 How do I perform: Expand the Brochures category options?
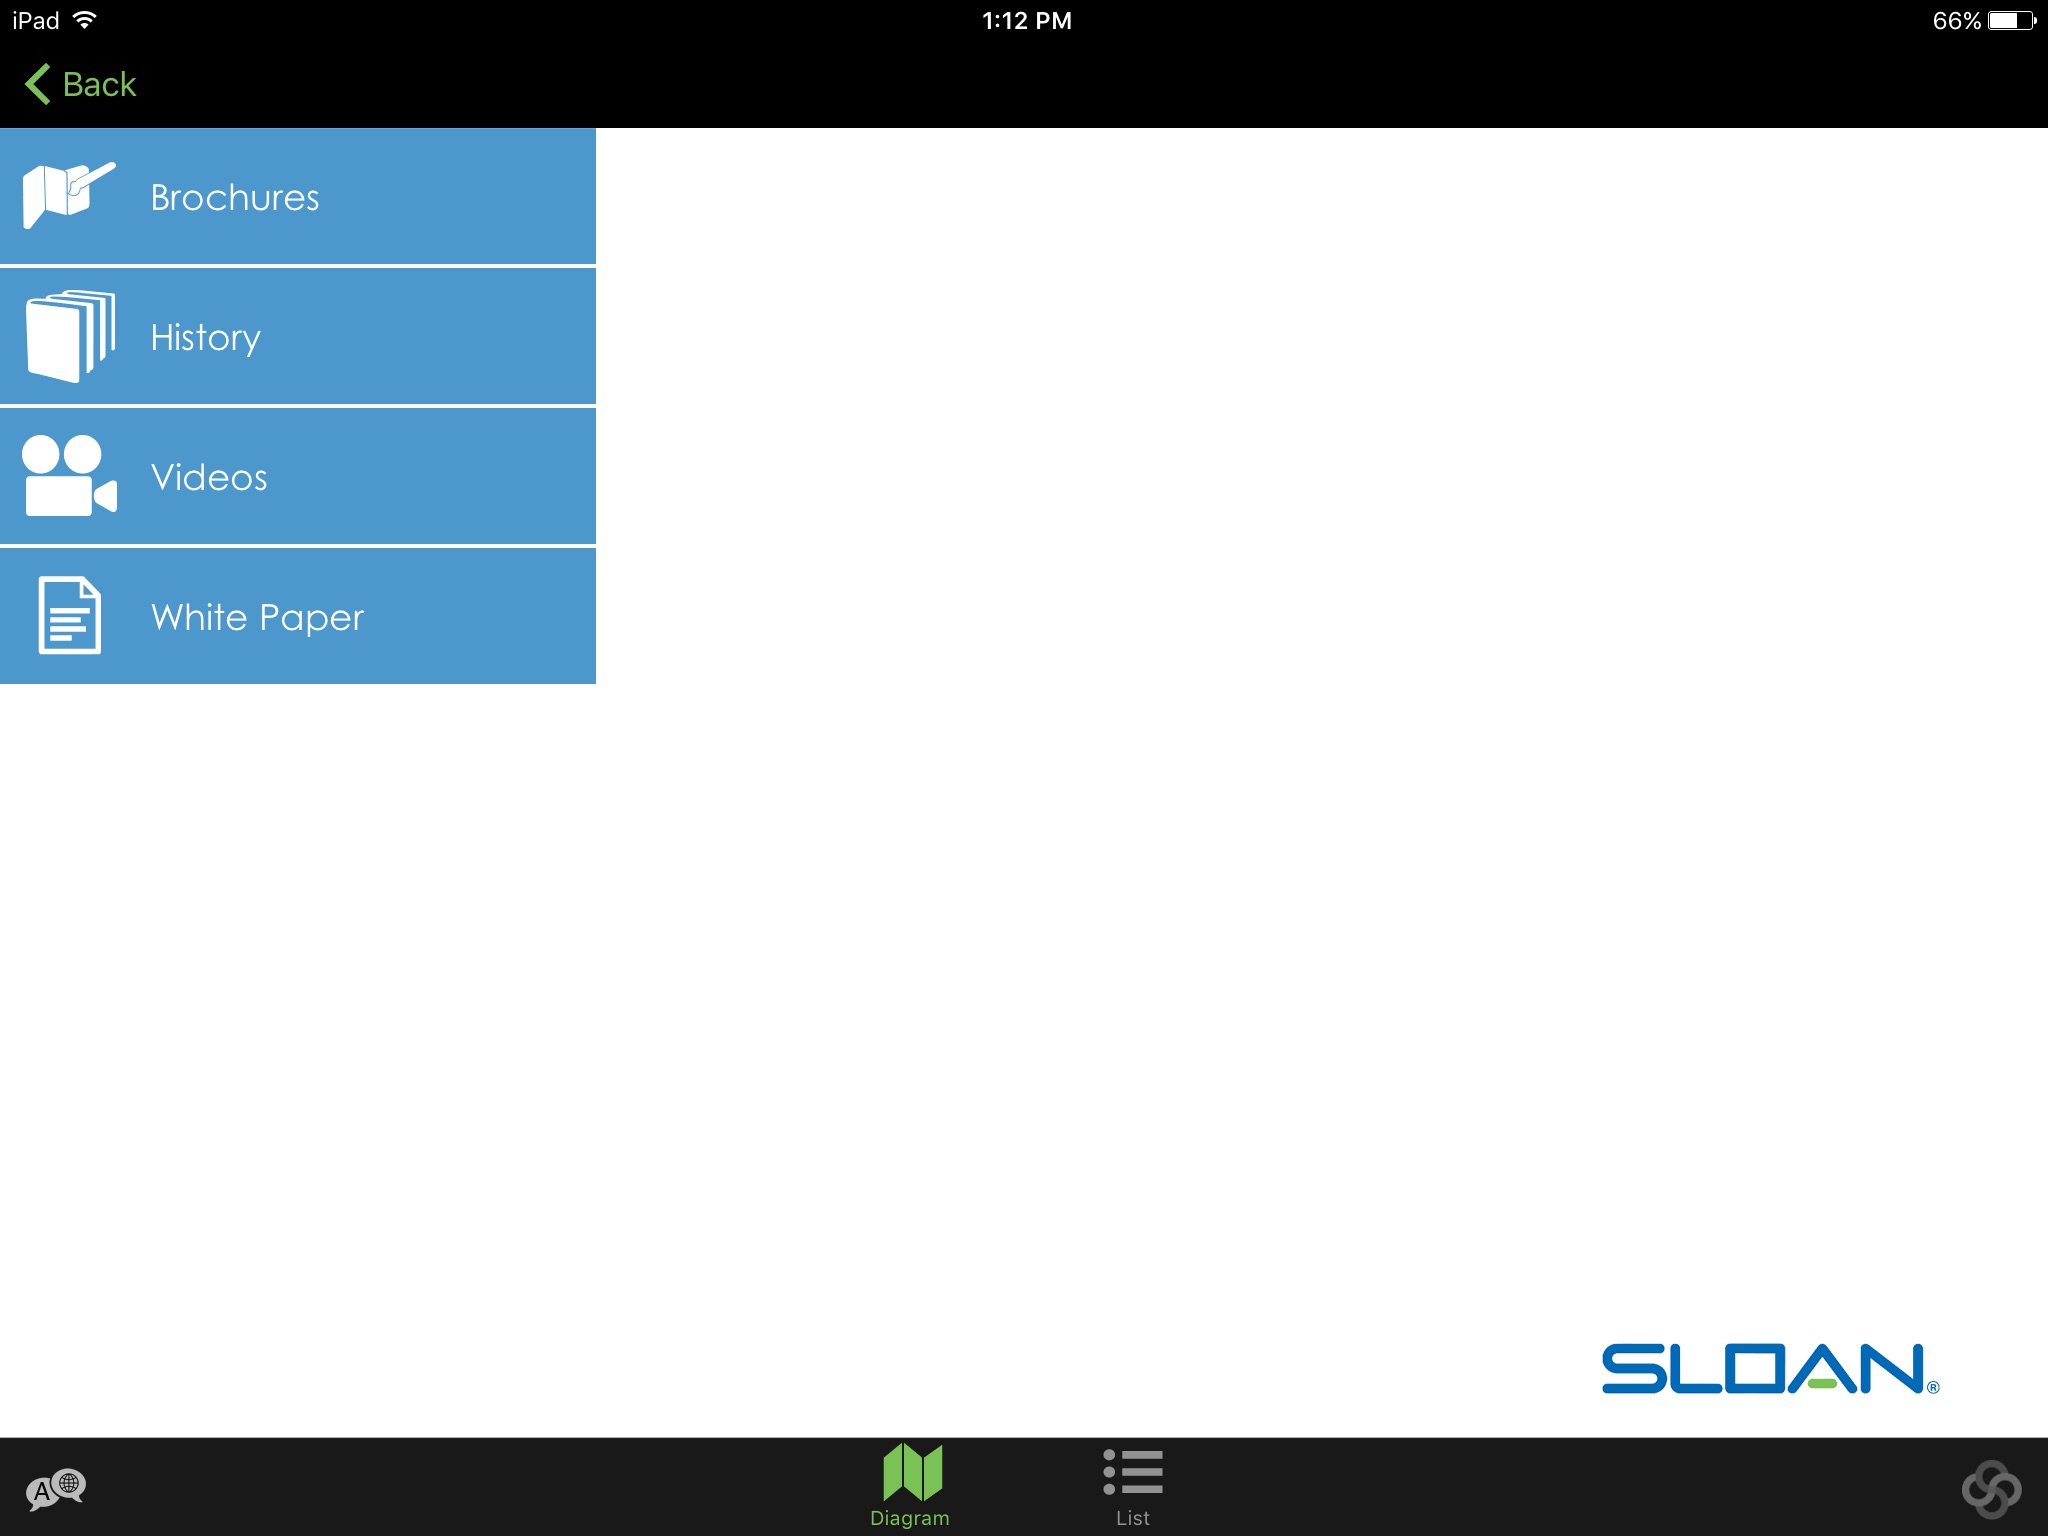coord(298,195)
